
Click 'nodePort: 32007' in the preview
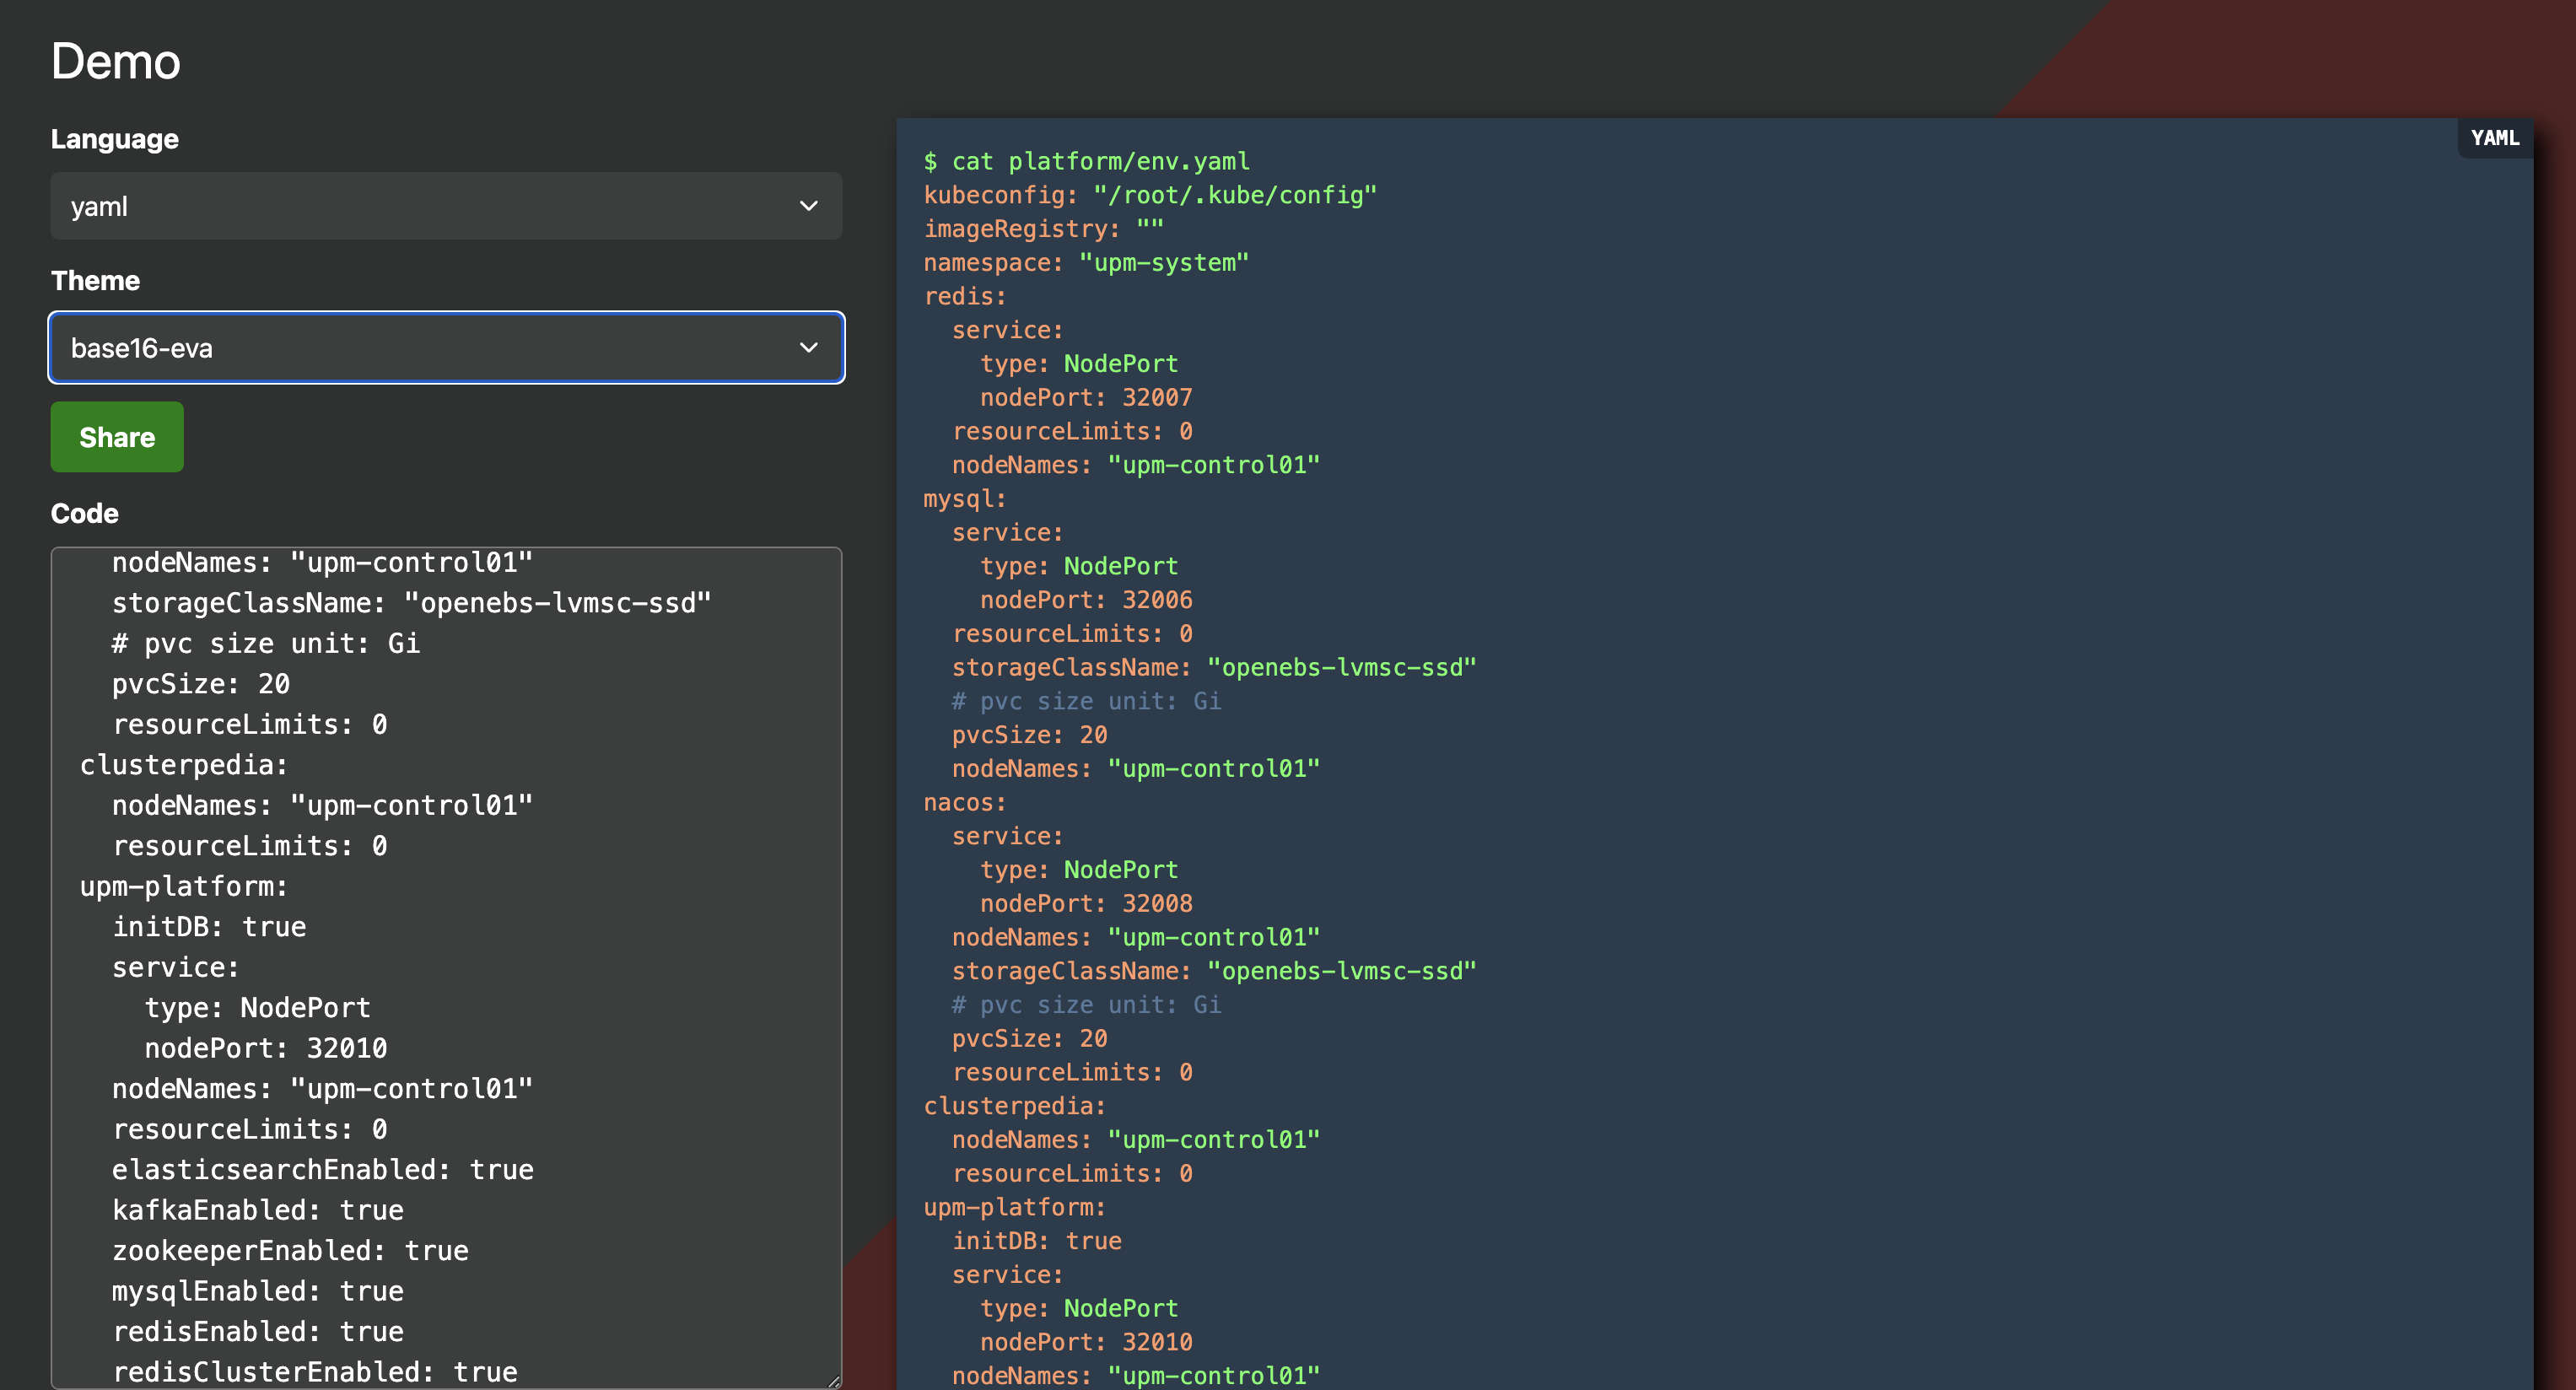pyautogui.click(x=1087, y=398)
